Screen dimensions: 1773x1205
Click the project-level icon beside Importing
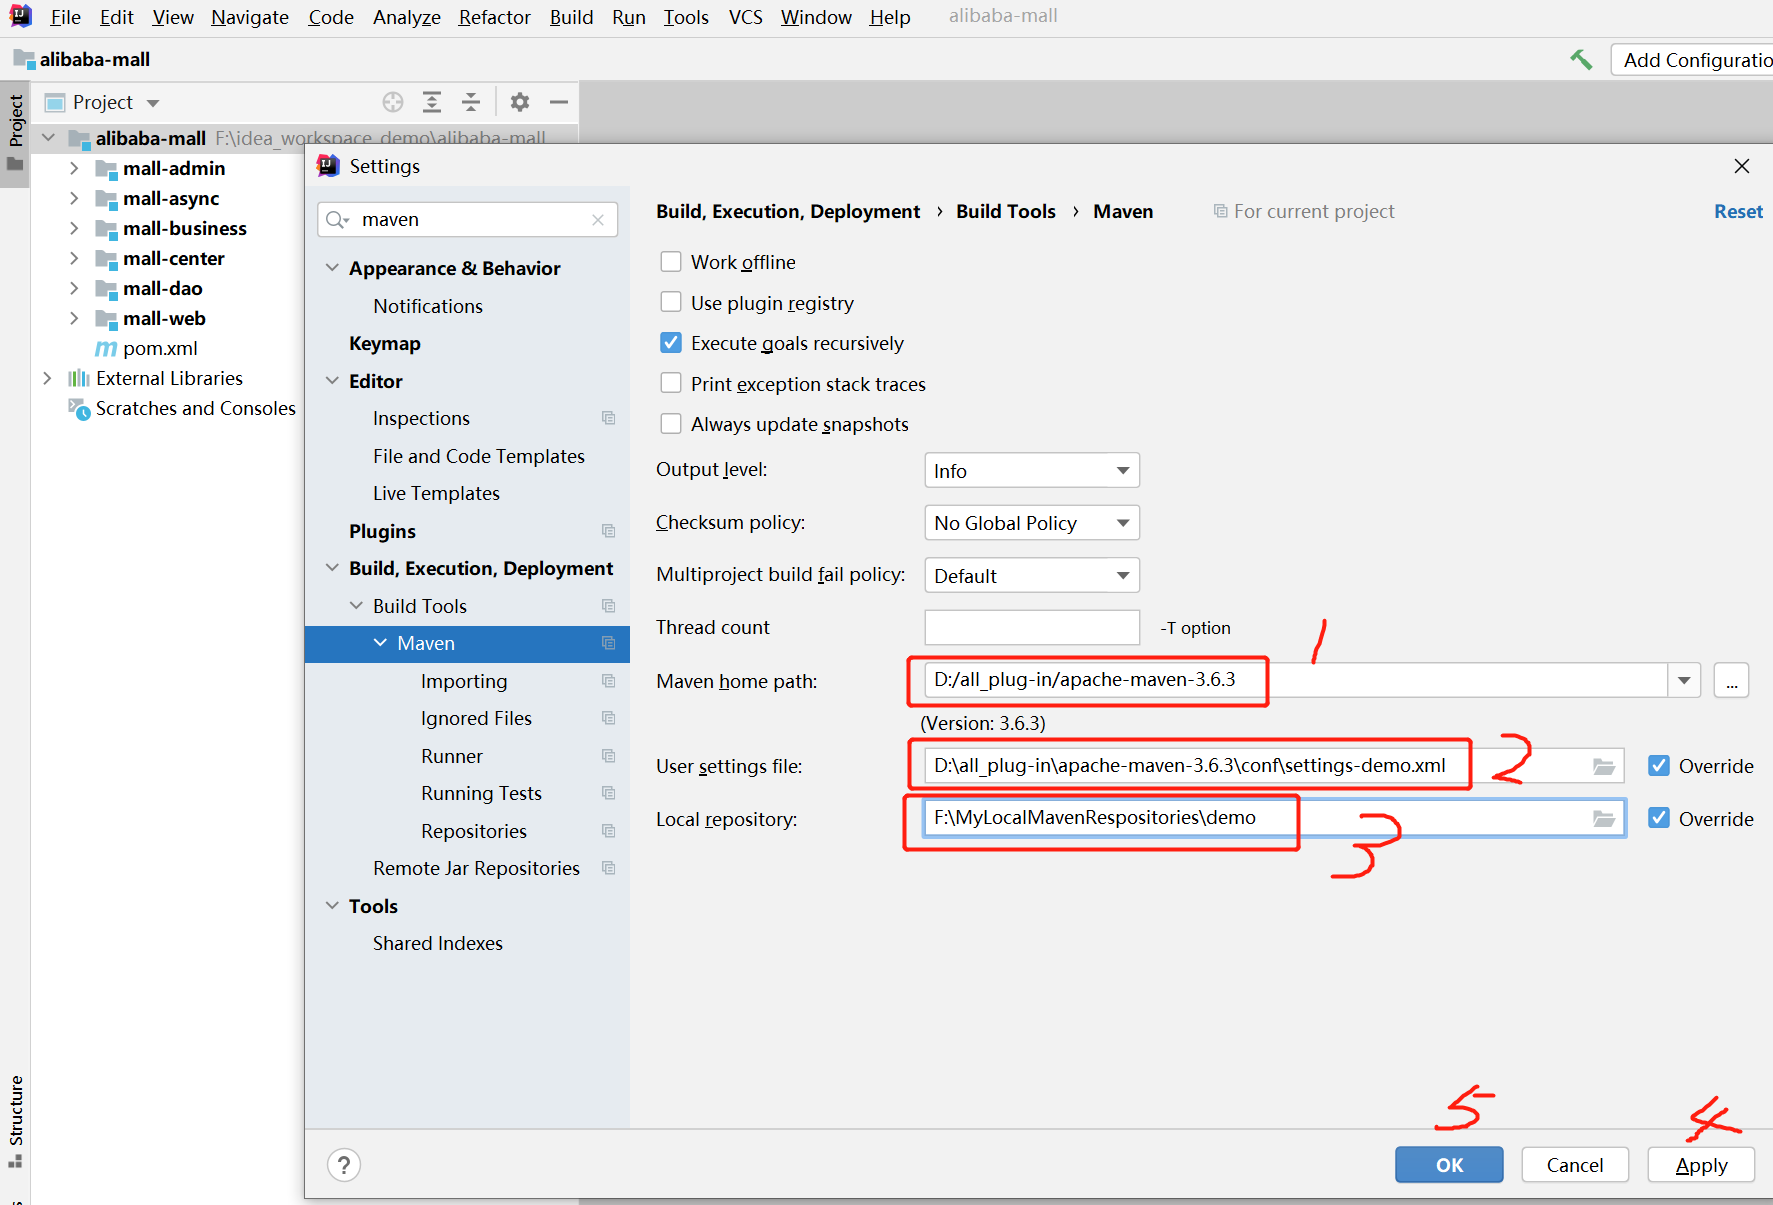coord(608,681)
